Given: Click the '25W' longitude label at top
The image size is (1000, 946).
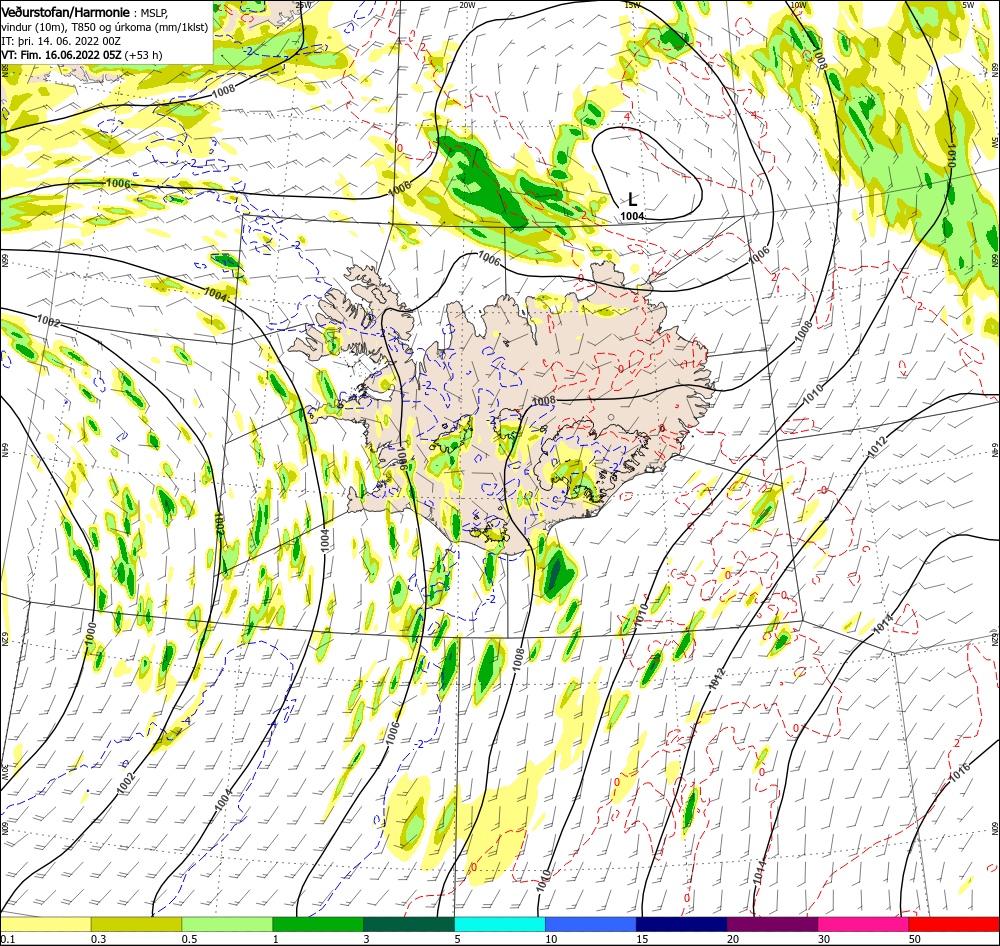Looking at the screenshot, I should point(304,4).
